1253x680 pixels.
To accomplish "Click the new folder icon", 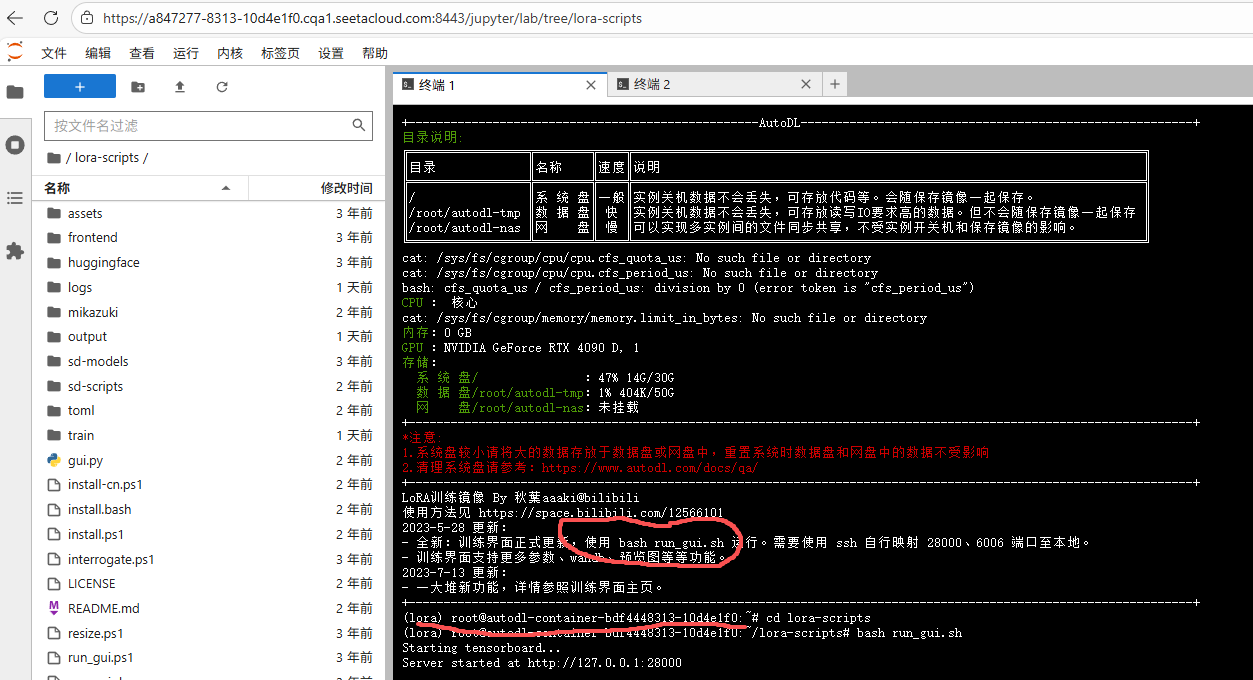I will click(138, 87).
